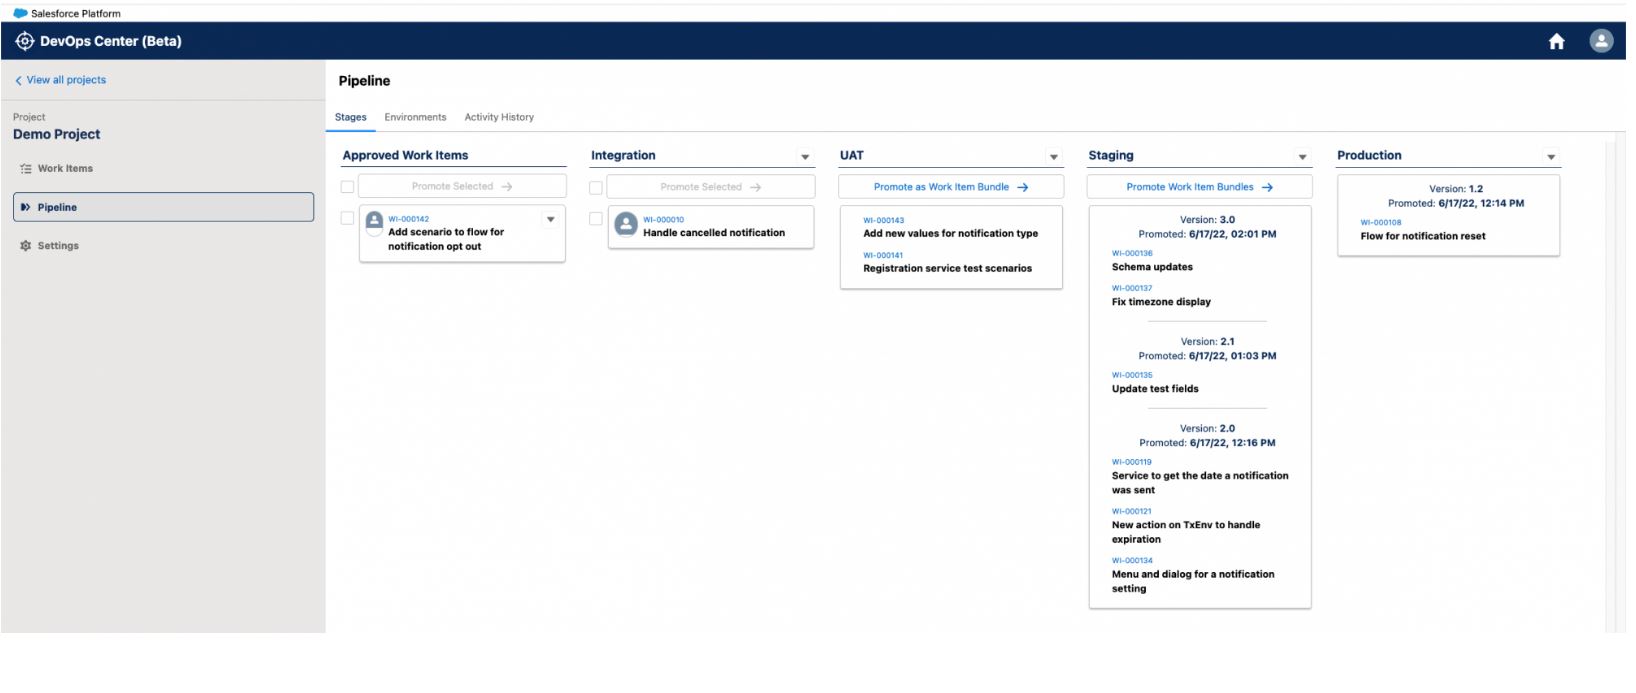Image resolution: width=1636 pixels, height=693 pixels.
Task: Click arrow icon on Promote Work Item Bundles
Action: click(1267, 187)
